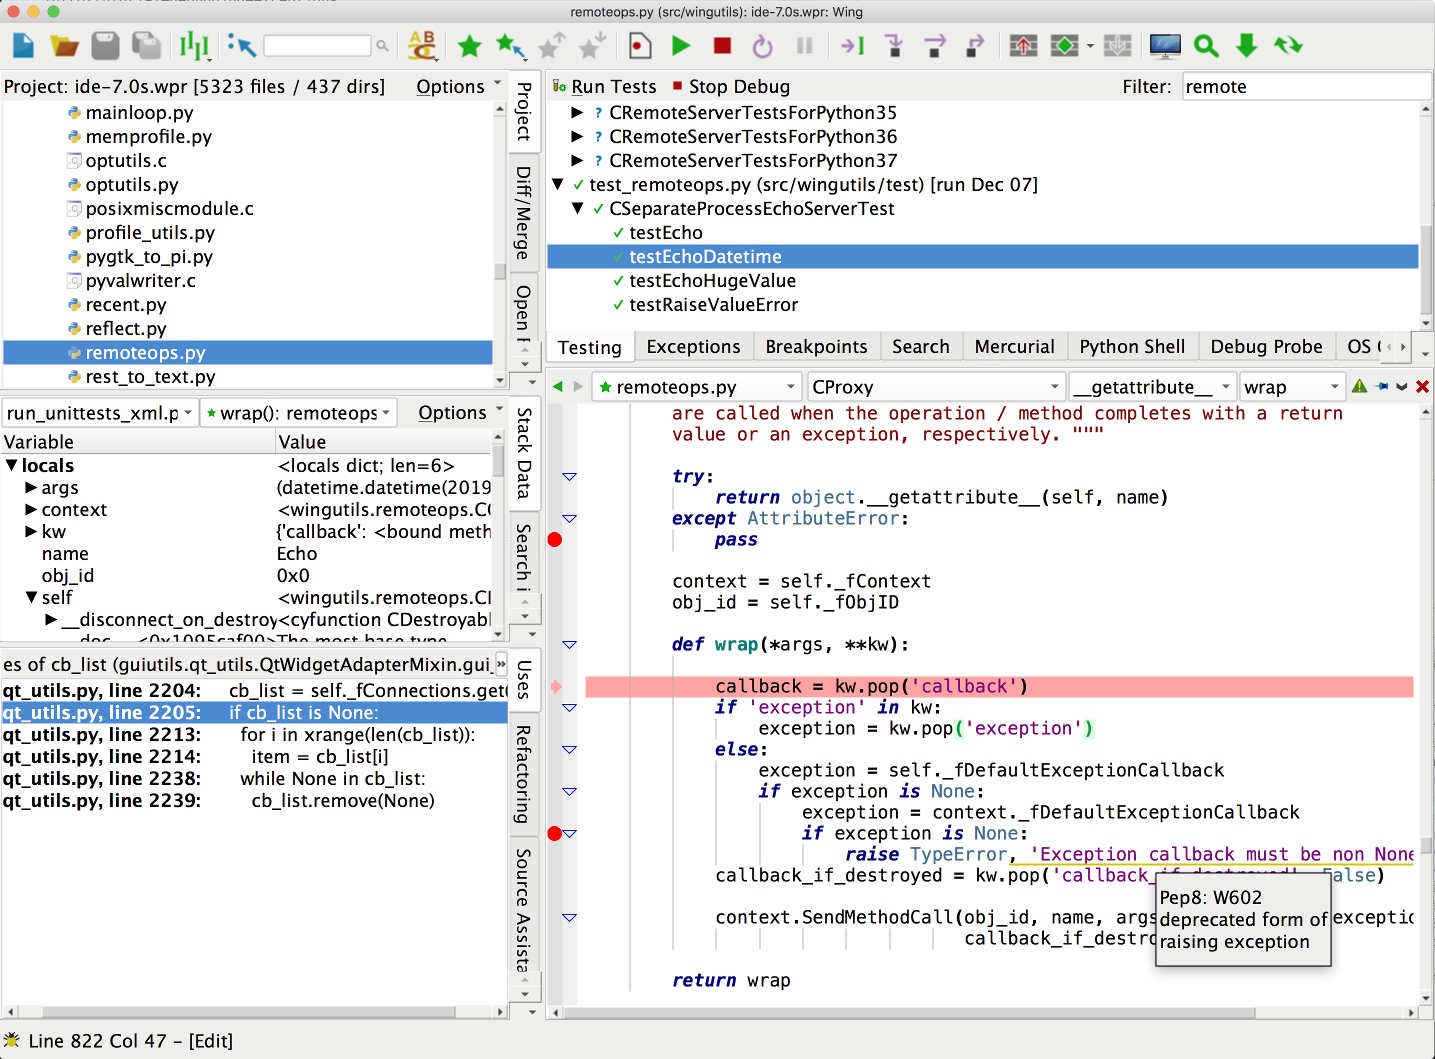Toggle the breakpoint red dot in the gutter
This screenshot has width=1435, height=1059.
[x=555, y=540]
